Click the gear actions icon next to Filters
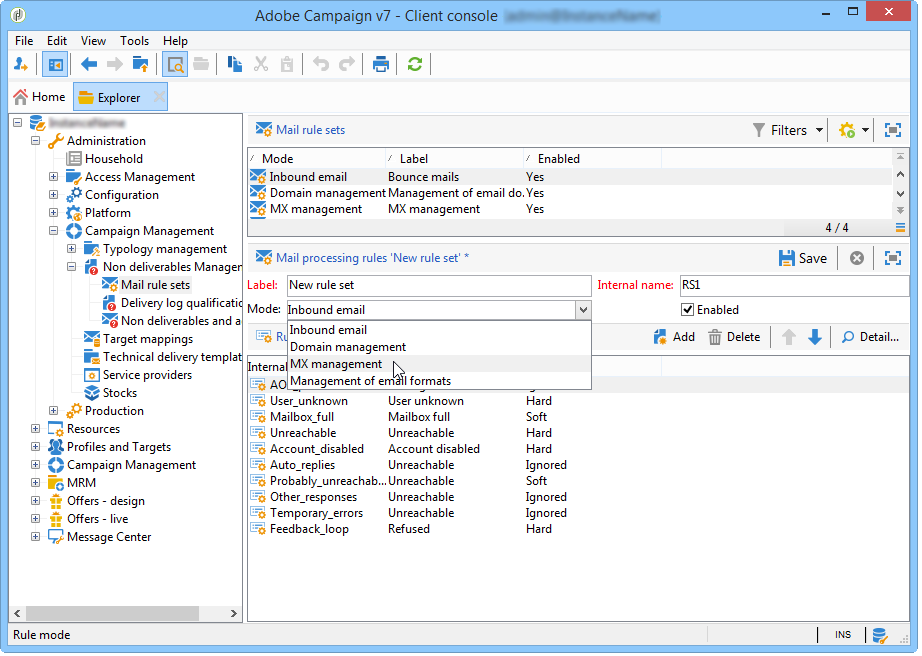922x656 pixels. (x=847, y=130)
